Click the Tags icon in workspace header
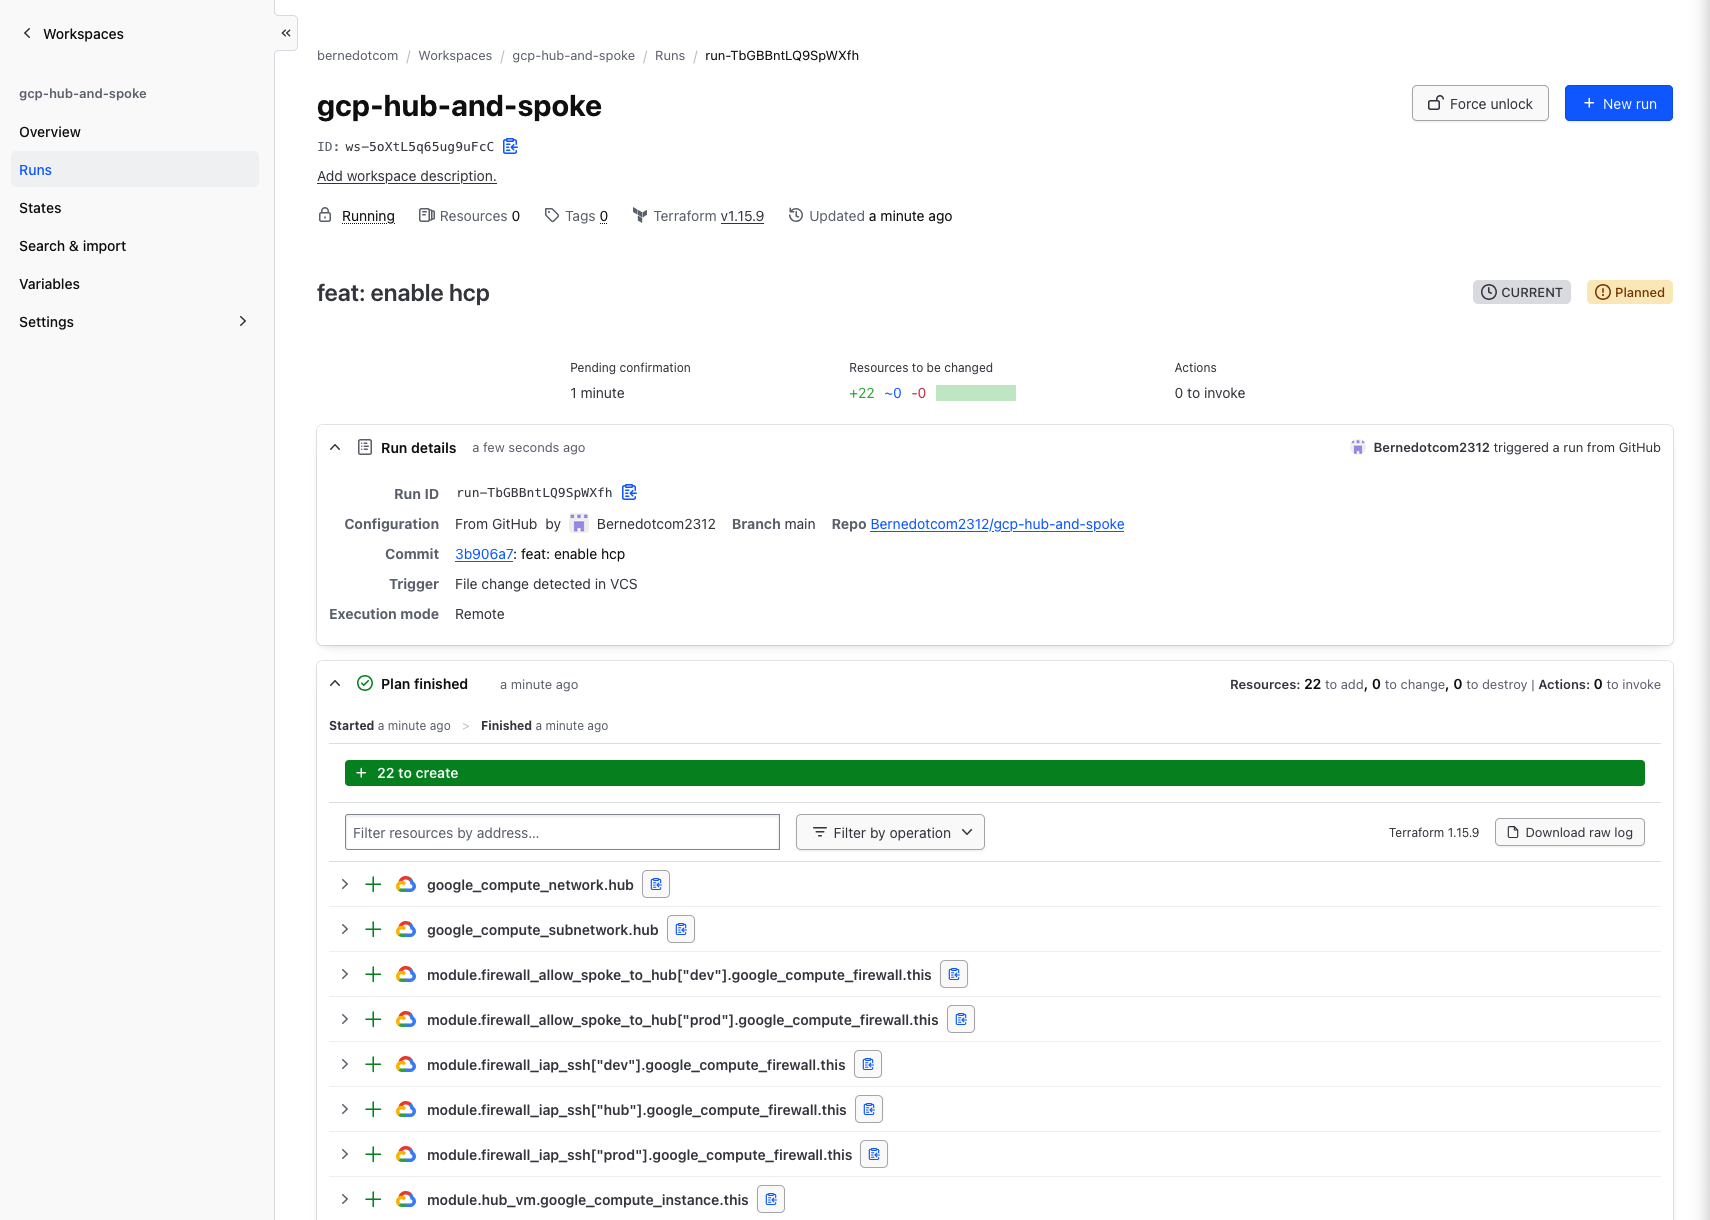The width and height of the screenshot is (1710, 1220). (552, 215)
